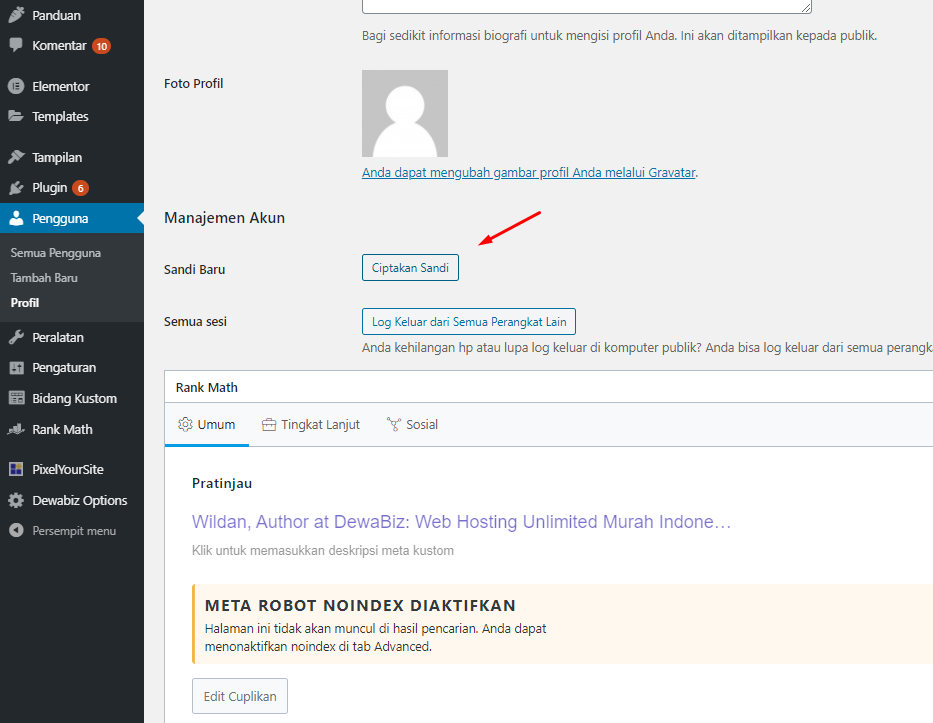Follow the Gravatar profile picture link
This screenshot has height=723, width=933.
coord(528,172)
